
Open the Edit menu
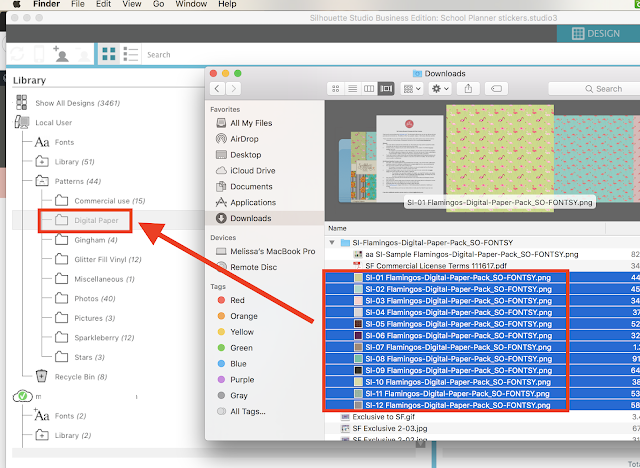coord(103,4)
